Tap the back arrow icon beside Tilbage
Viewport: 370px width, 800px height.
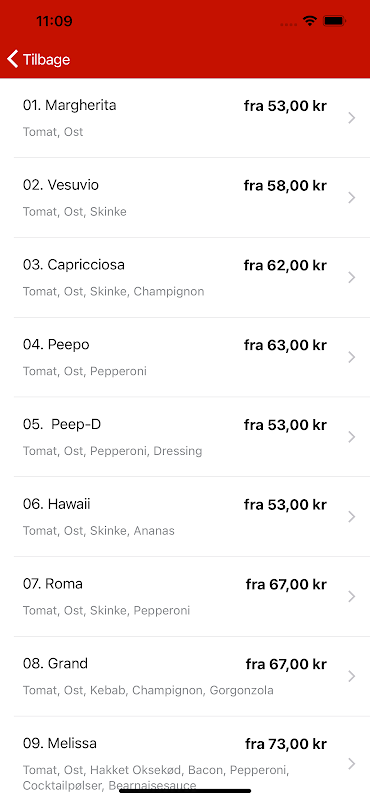point(13,59)
